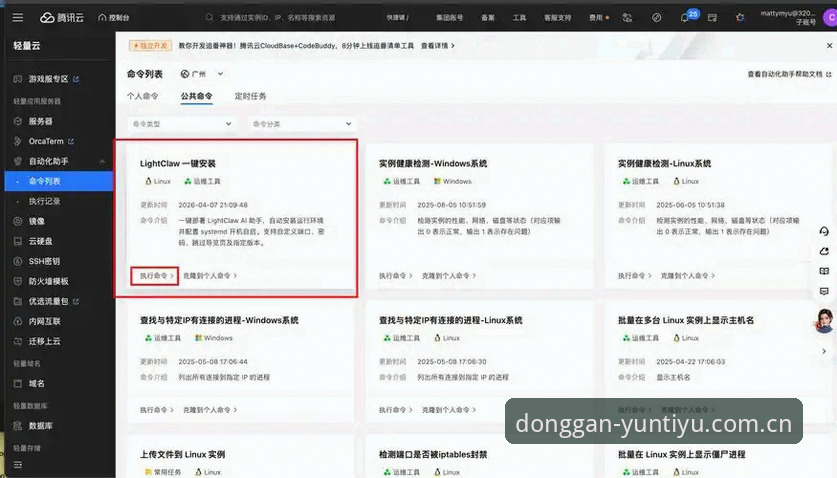Click the Windows tag on 实例健康检测-Windows系统 card

click(x=453, y=182)
